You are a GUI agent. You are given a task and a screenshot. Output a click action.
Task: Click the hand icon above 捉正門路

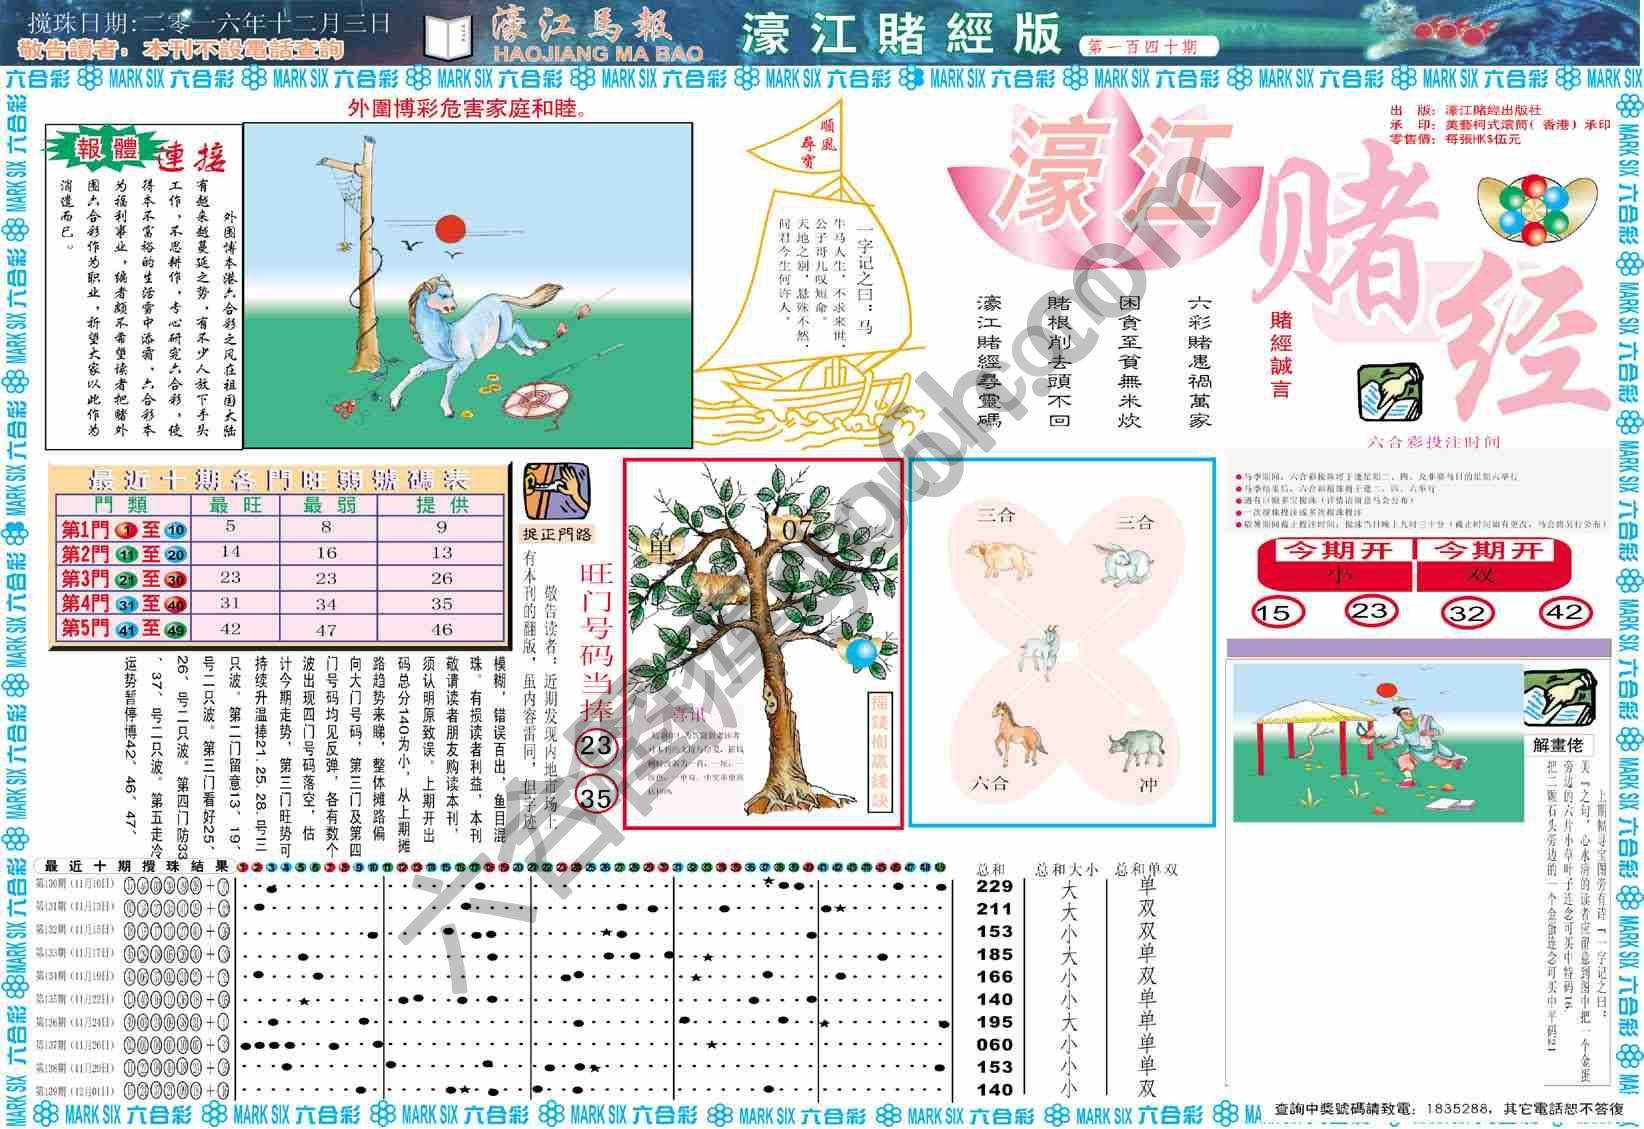(556, 490)
